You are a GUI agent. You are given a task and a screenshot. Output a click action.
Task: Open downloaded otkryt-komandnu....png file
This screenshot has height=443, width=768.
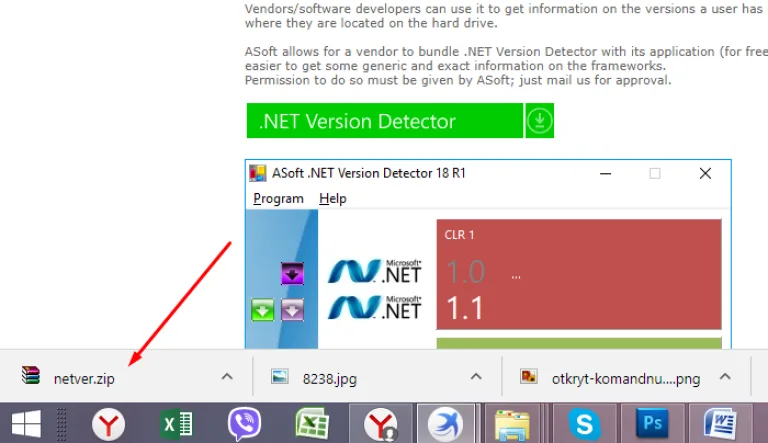626,379
